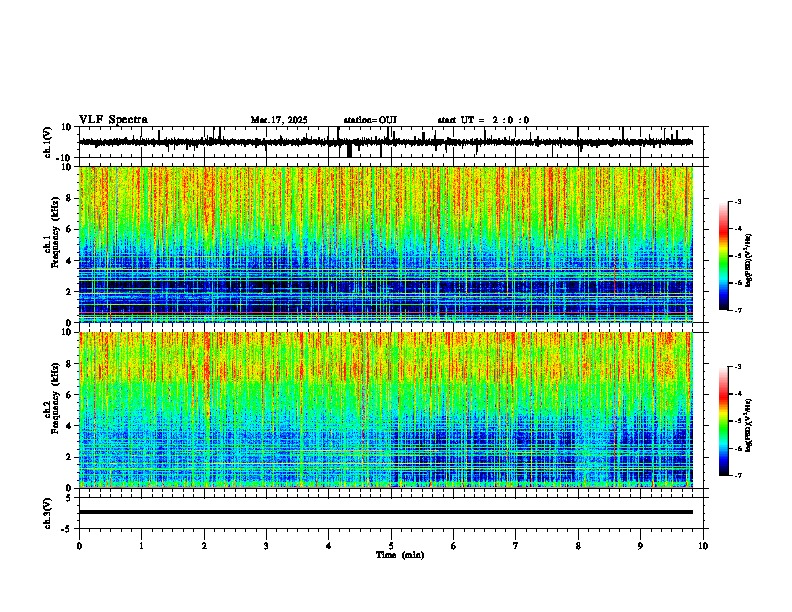Click the 6 kHz tick of ch.1 spectrogram
The width and height of the screenshot is (792, 612).
point(70,229)
